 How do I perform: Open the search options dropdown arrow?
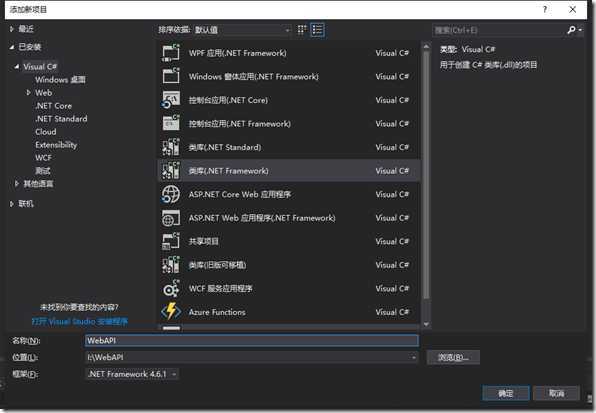[x=580, y=30]
